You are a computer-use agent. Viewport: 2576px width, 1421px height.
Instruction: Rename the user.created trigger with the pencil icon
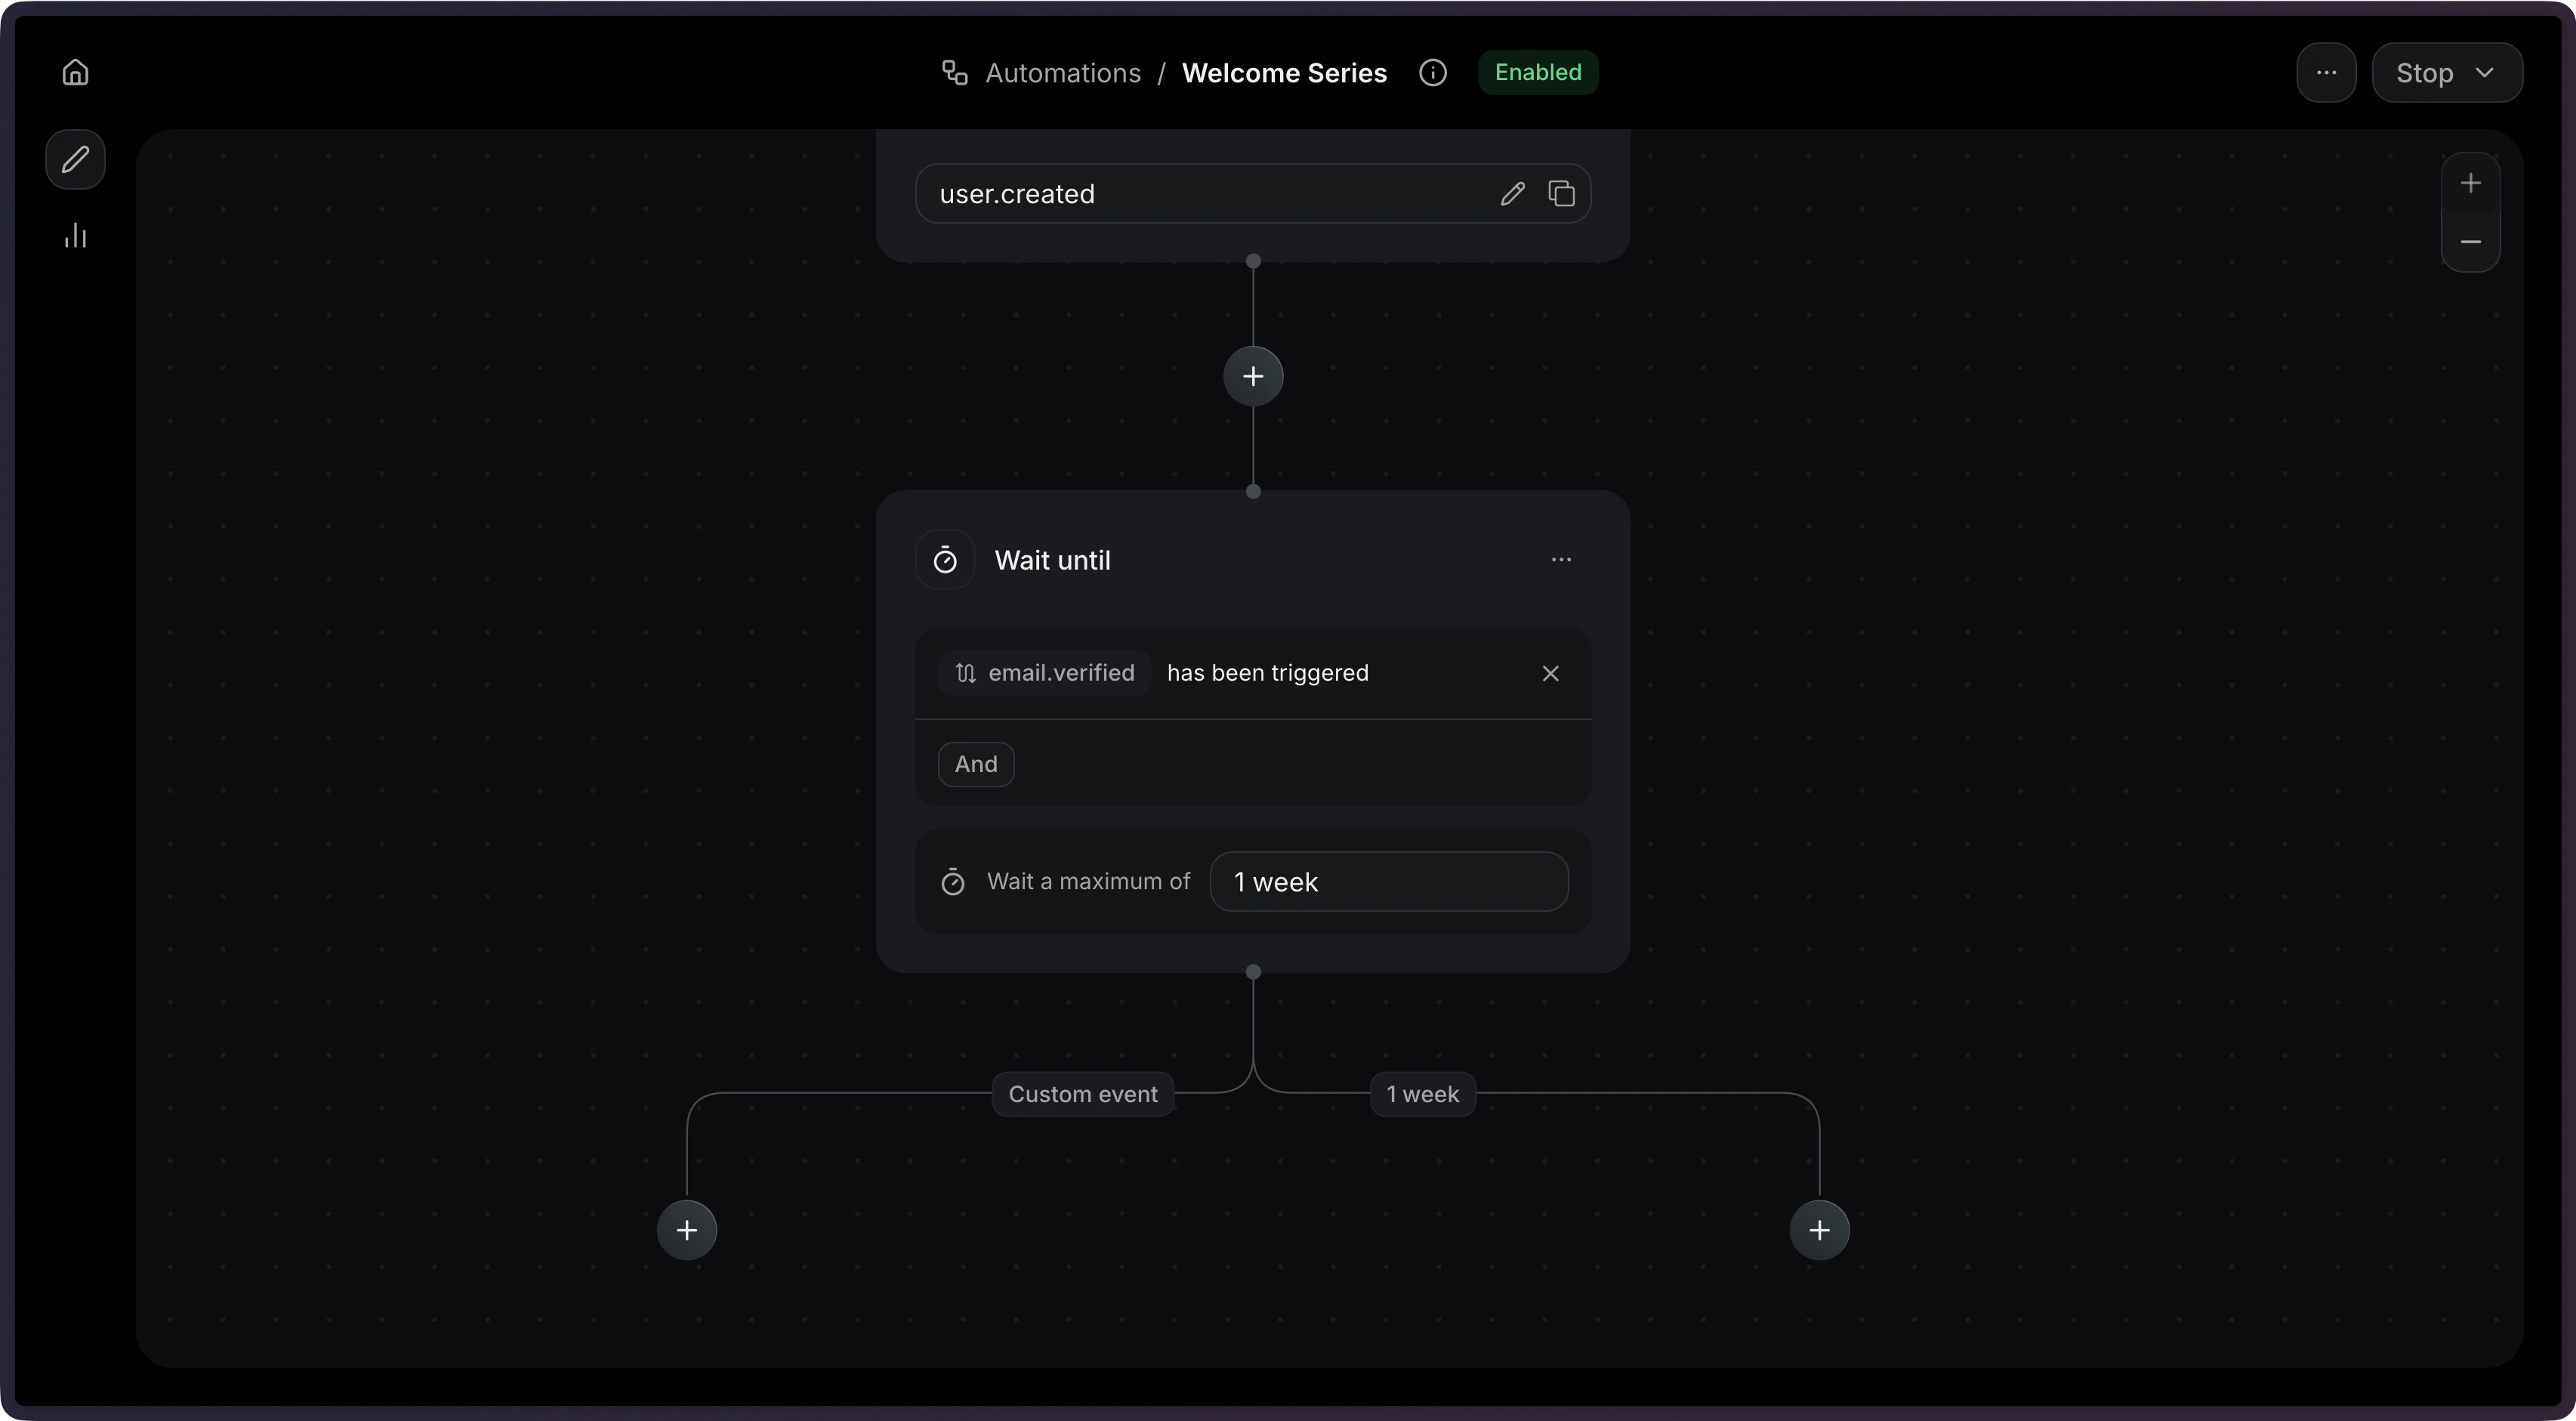pyautogui.click(x=1512, y=193)
